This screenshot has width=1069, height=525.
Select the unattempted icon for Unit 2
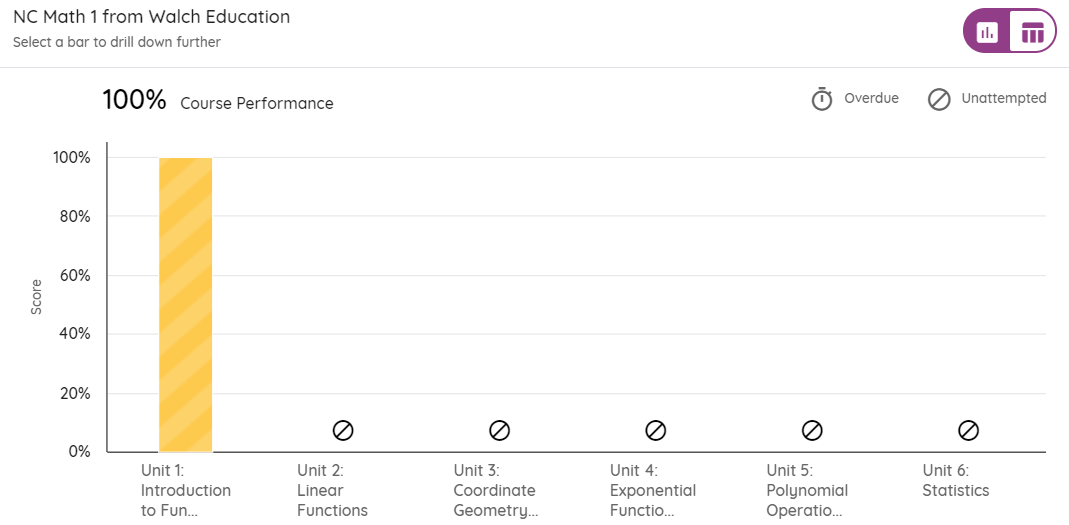point(343,430)
